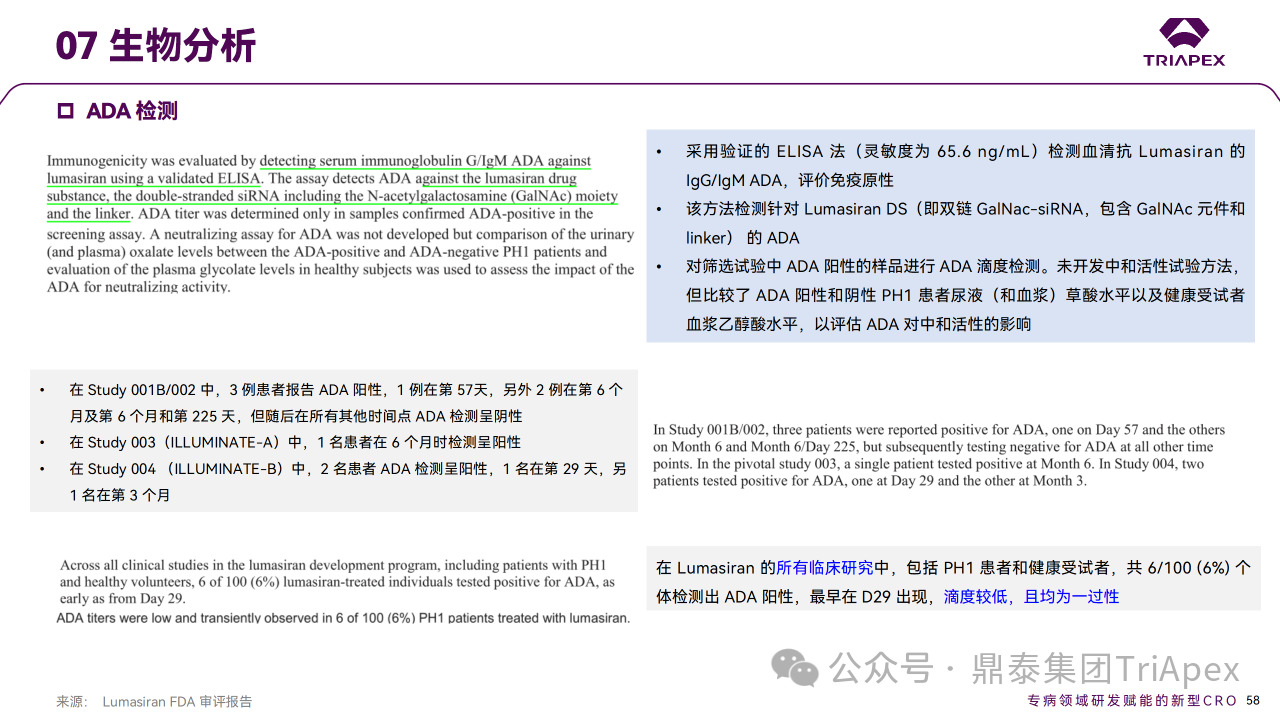Select the slide title 07 生物分析
This screenshot has width=1280, height=720.
tap(156, 46)
